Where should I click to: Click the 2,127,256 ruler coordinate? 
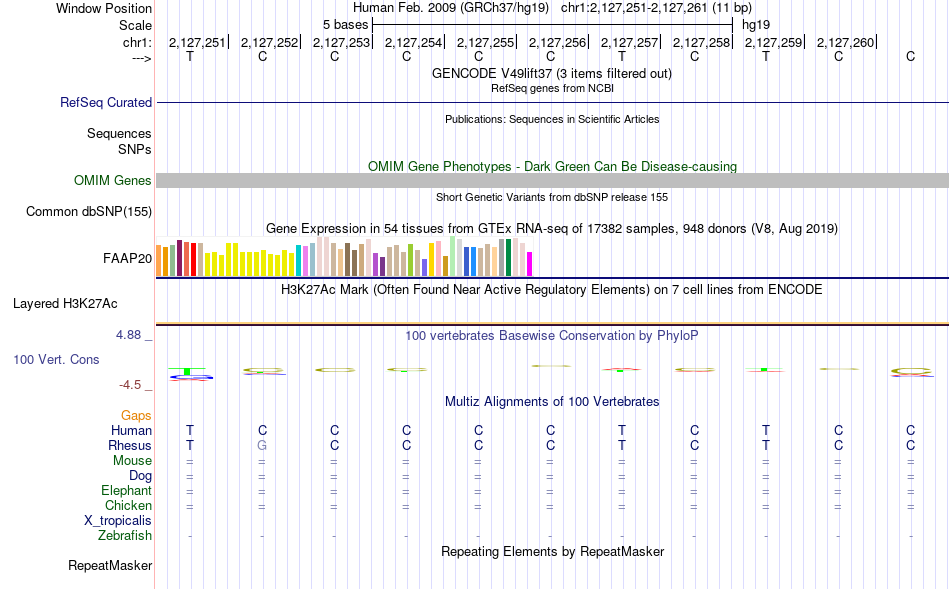(x=557, y=42)
